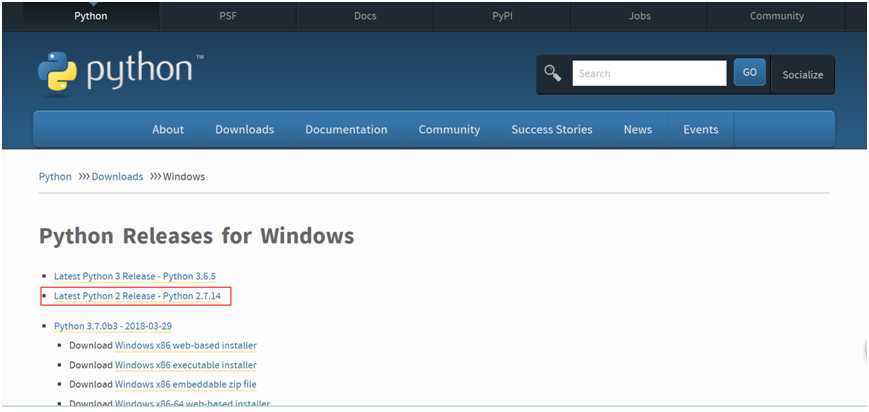Viewport: 869px width, 412px height.
Task: Select the Community tab in the top bar
Action: [776, 16]
